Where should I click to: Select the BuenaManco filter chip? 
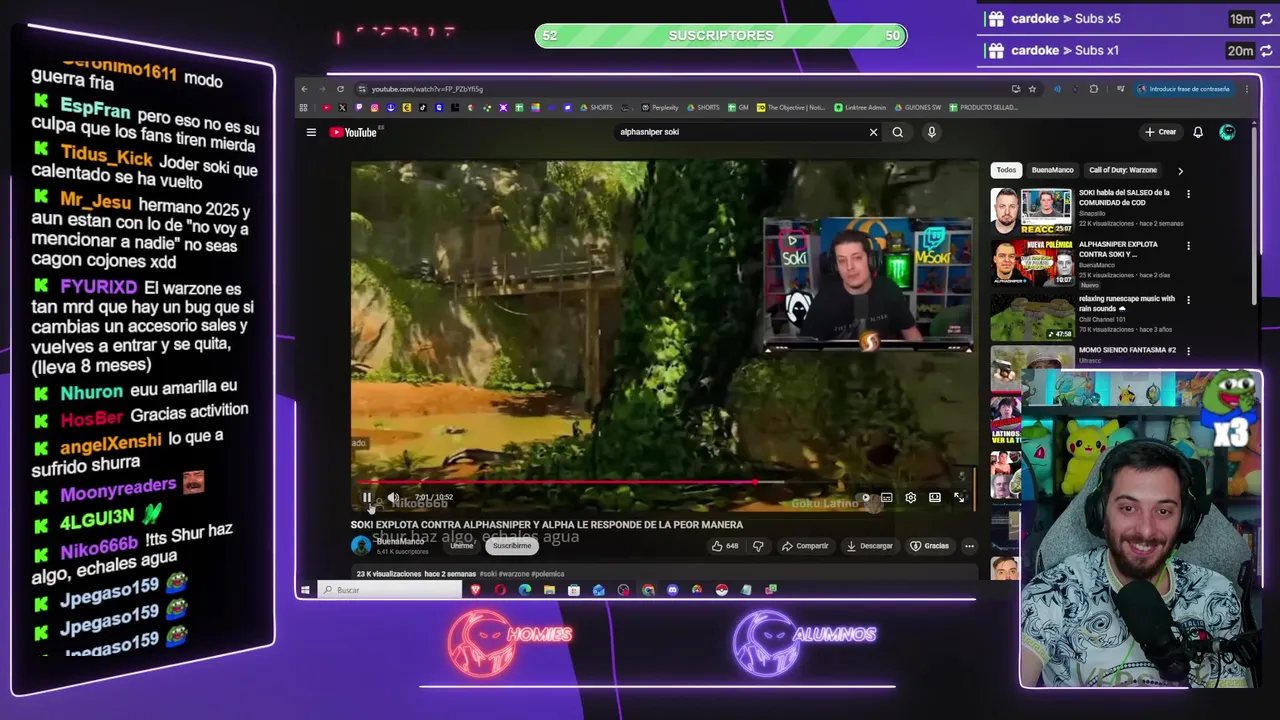point(1052,170)
